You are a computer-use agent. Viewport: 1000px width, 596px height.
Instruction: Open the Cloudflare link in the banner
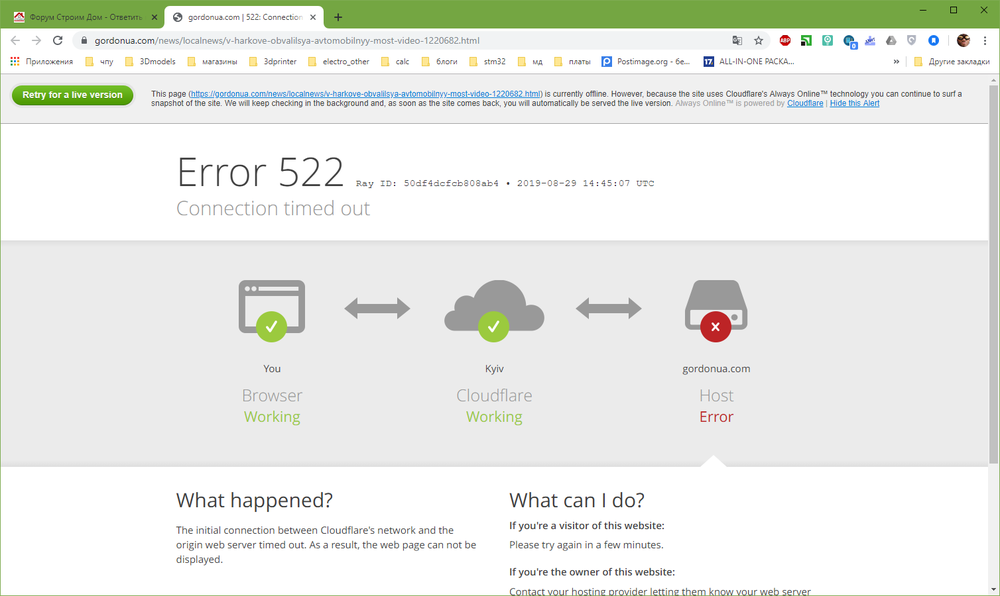click(x=805, y=103)
